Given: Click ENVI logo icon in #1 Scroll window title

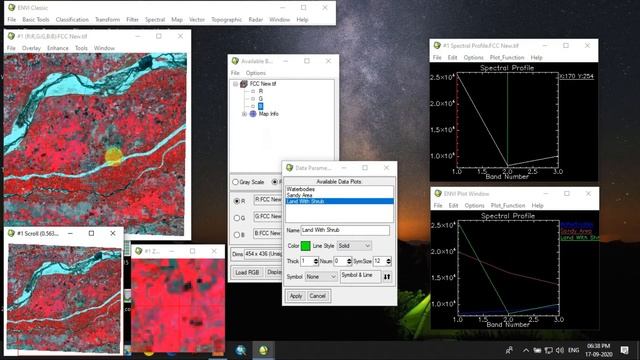Looking at the screenshot, I should tap(11, 233).
